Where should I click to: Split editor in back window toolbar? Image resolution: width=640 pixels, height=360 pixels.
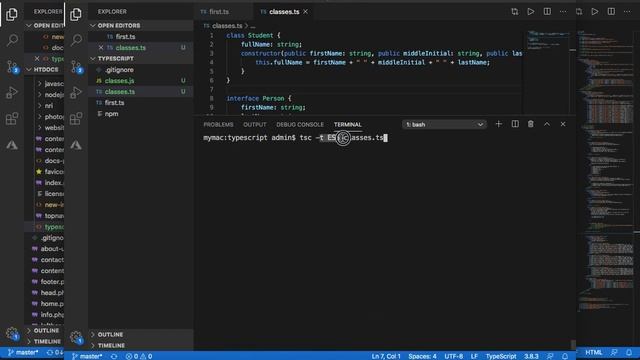click(x=611, y=11)
